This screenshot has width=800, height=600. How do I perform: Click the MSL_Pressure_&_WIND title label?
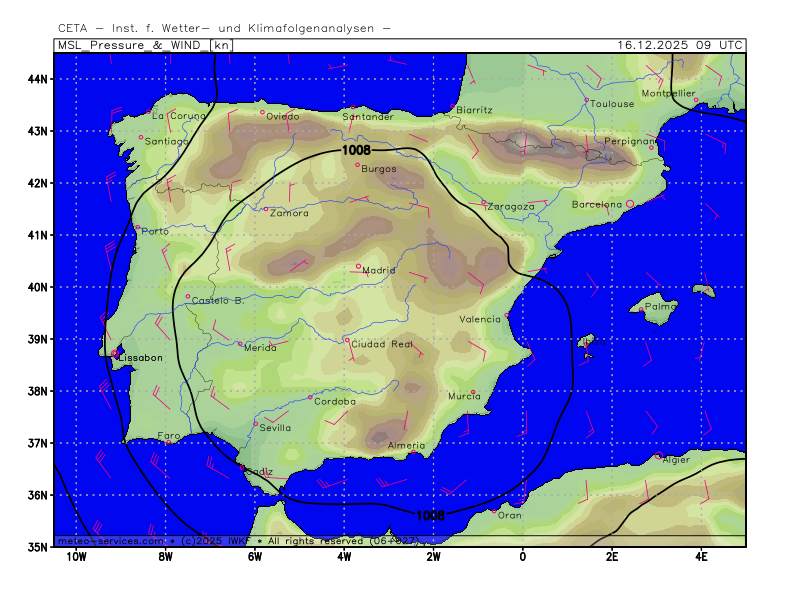(x=144, y=45)
